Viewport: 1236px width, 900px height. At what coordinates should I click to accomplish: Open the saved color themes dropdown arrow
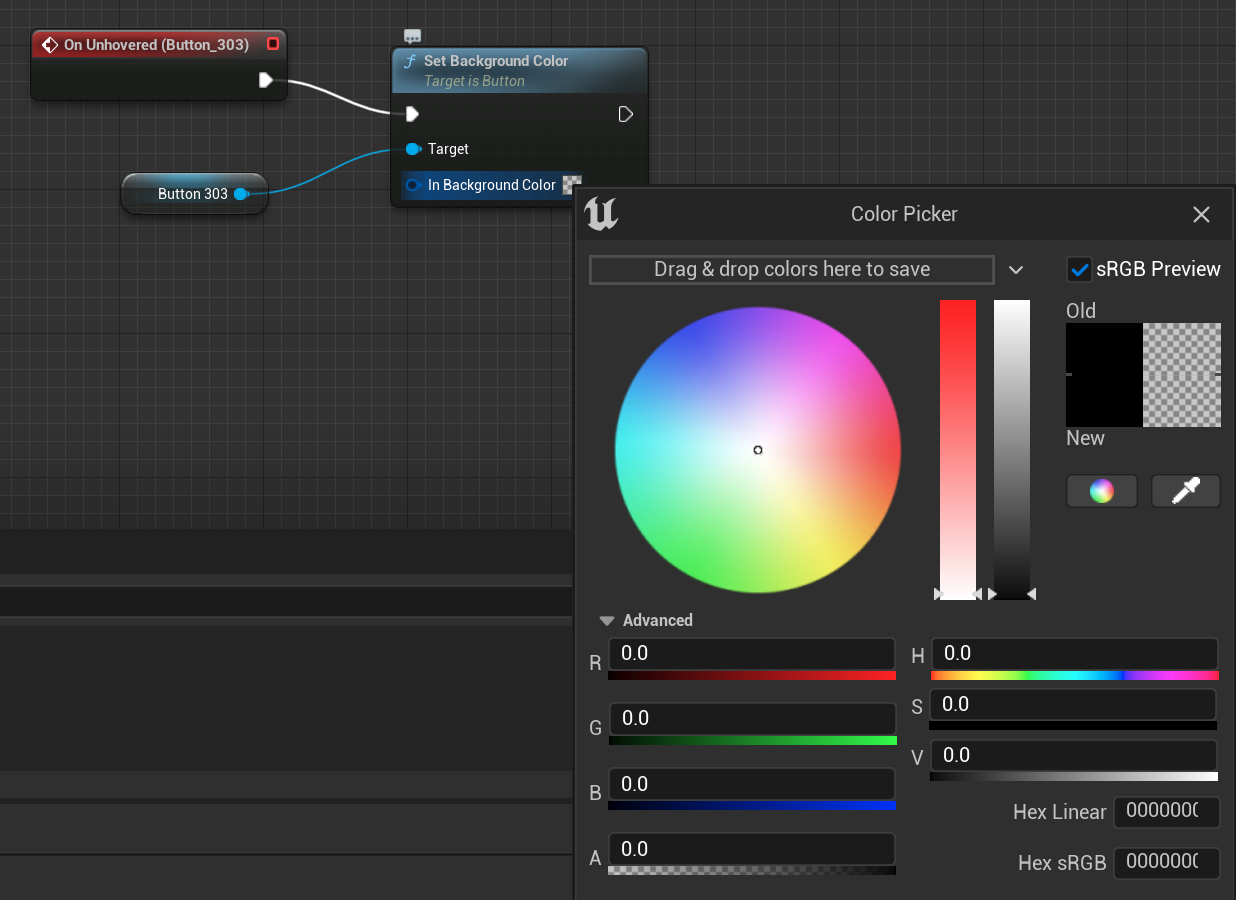point(1016,270)
